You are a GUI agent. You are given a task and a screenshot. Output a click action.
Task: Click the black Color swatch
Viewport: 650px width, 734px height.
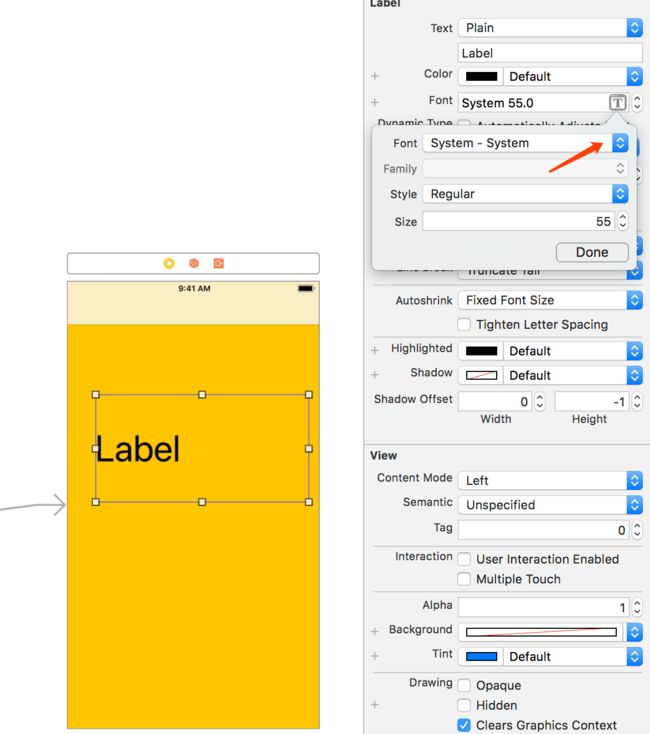[481, 76]
